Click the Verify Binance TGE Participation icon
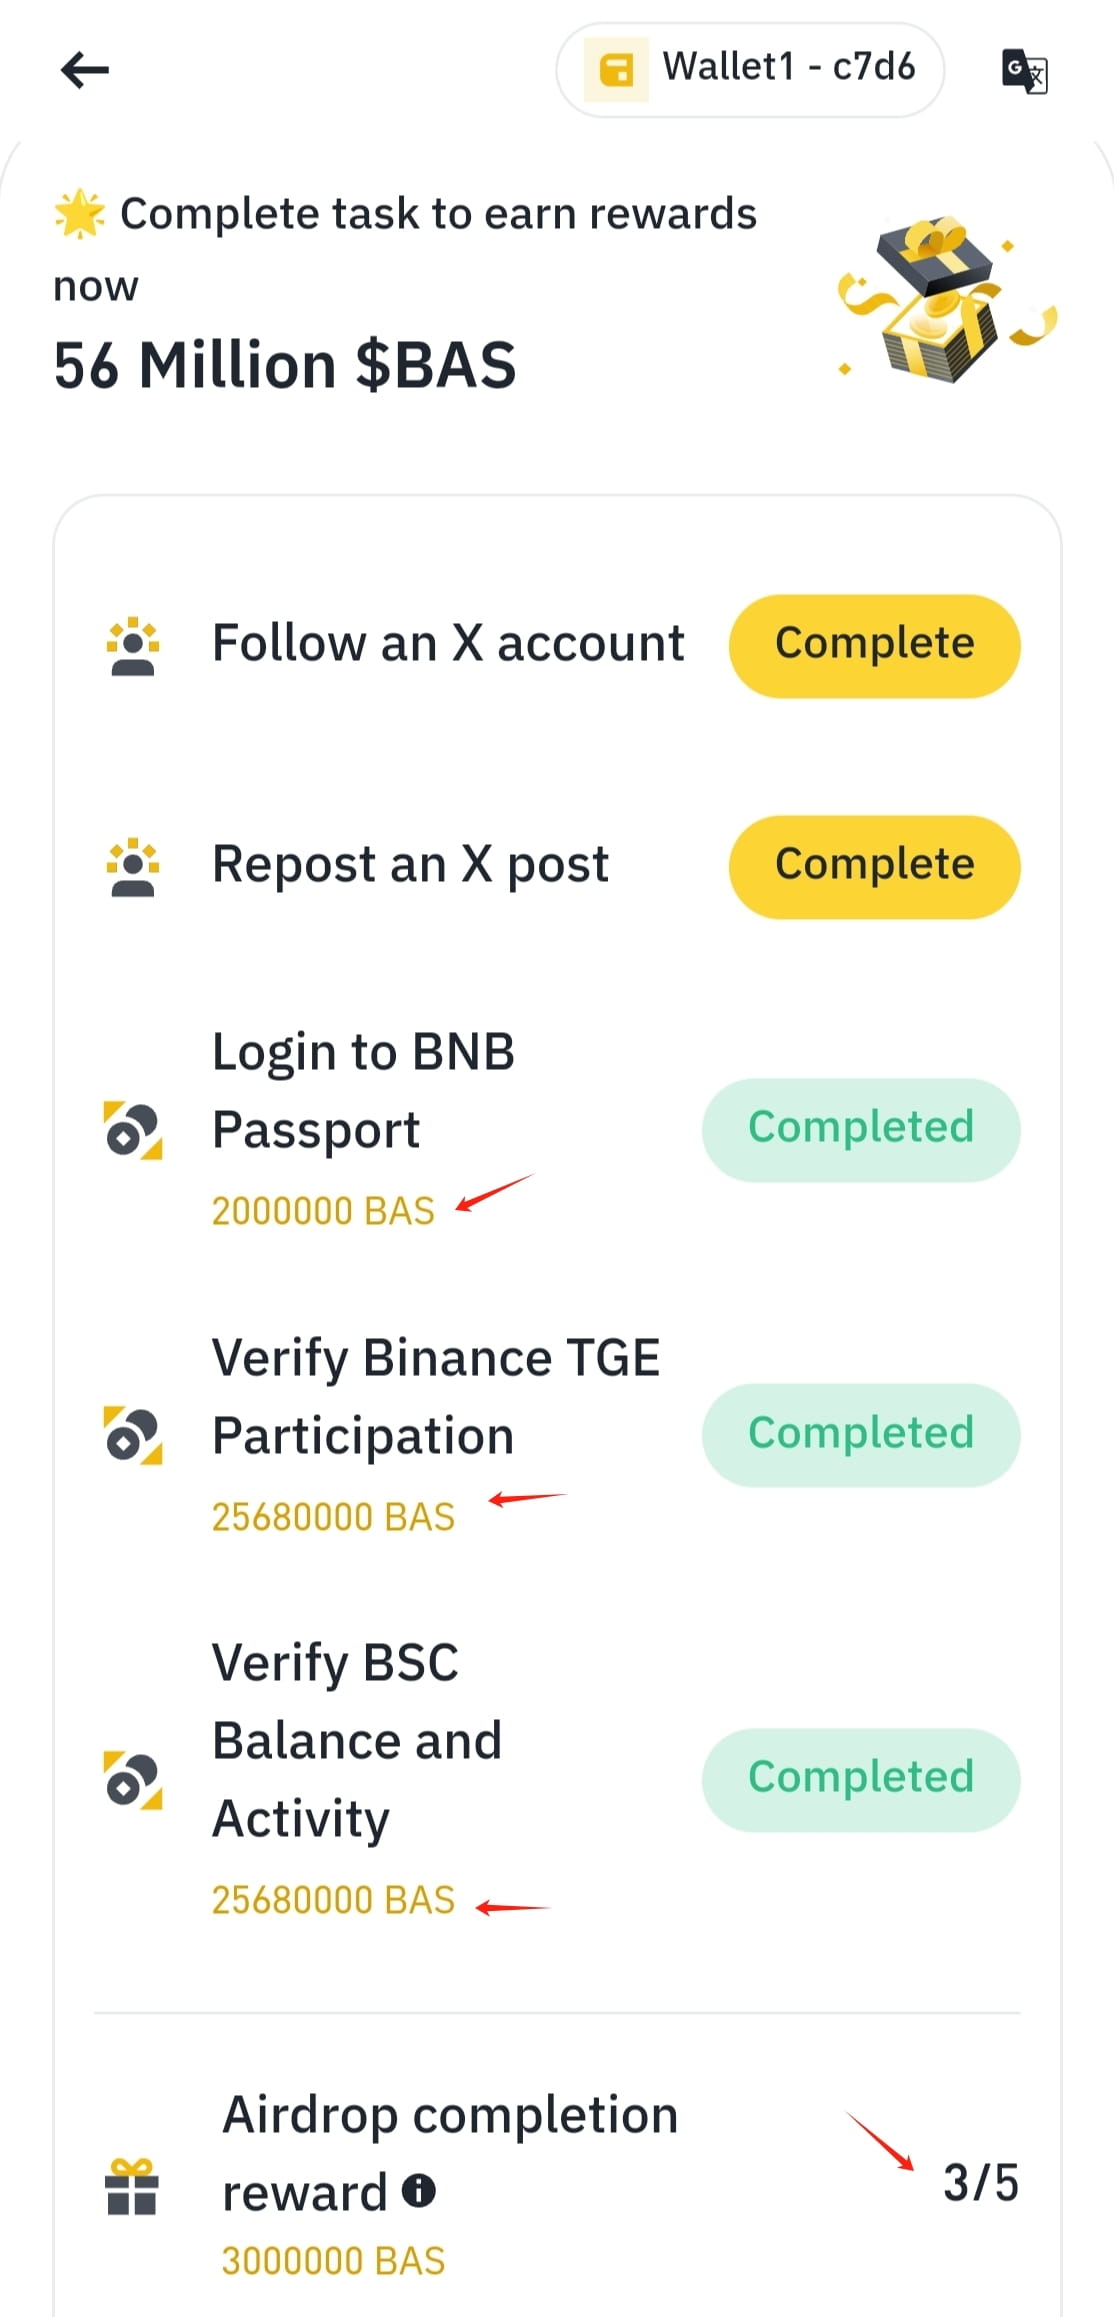1116x2317 pixels. [x=133, y=1435]
